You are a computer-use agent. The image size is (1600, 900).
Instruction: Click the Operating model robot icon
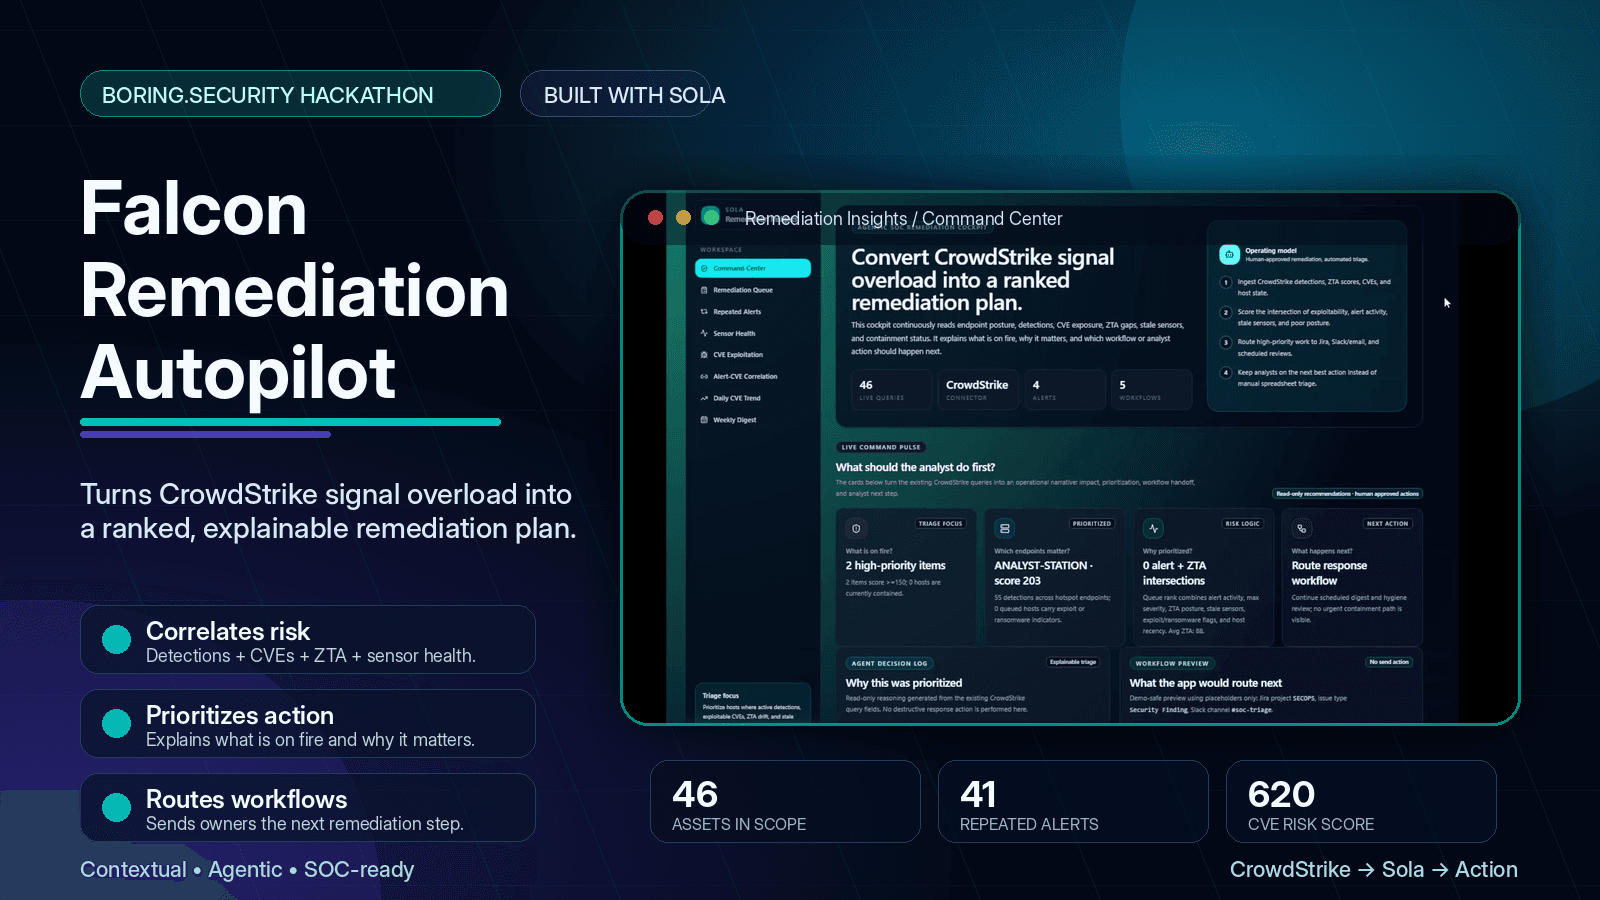coord(1229,254)
